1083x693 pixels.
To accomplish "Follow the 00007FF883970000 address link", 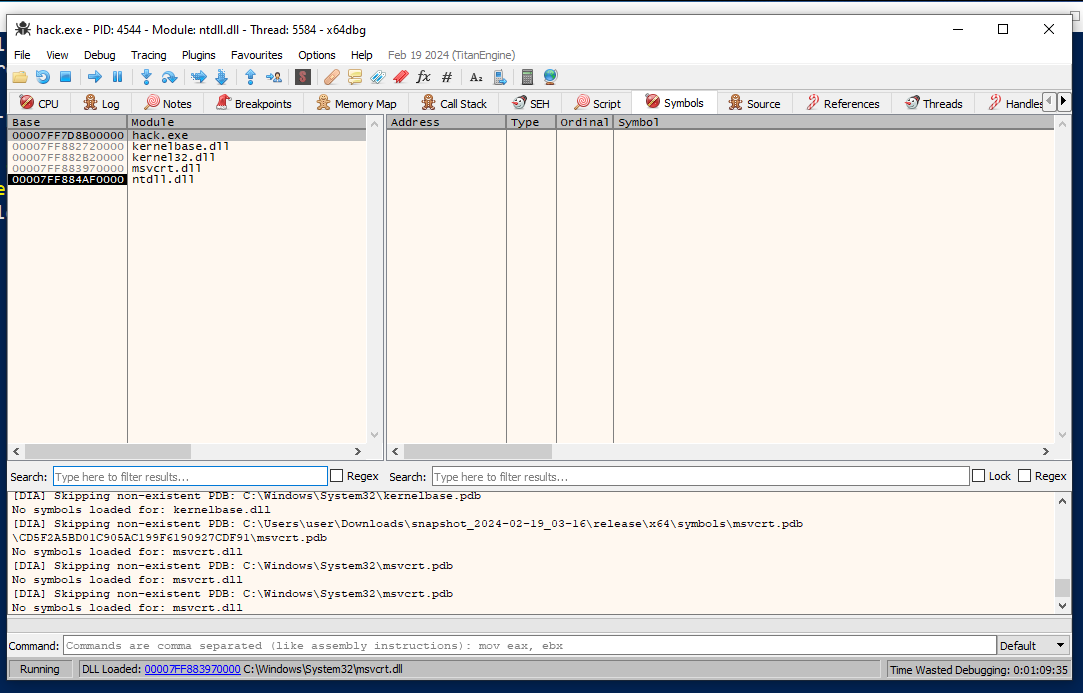I will pyautogui.click(x=192, y=669).
